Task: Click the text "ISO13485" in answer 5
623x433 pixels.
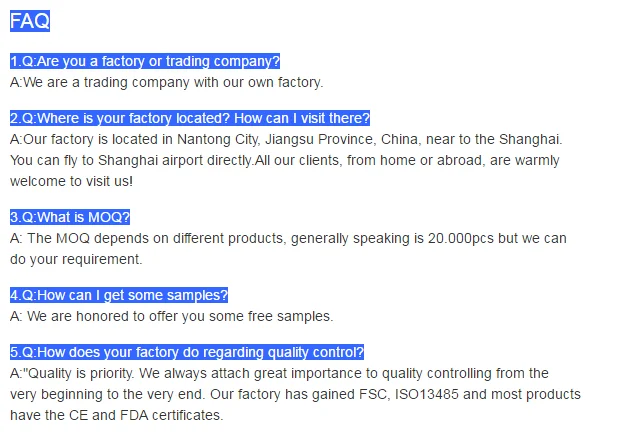Action: tap(425, 394)
